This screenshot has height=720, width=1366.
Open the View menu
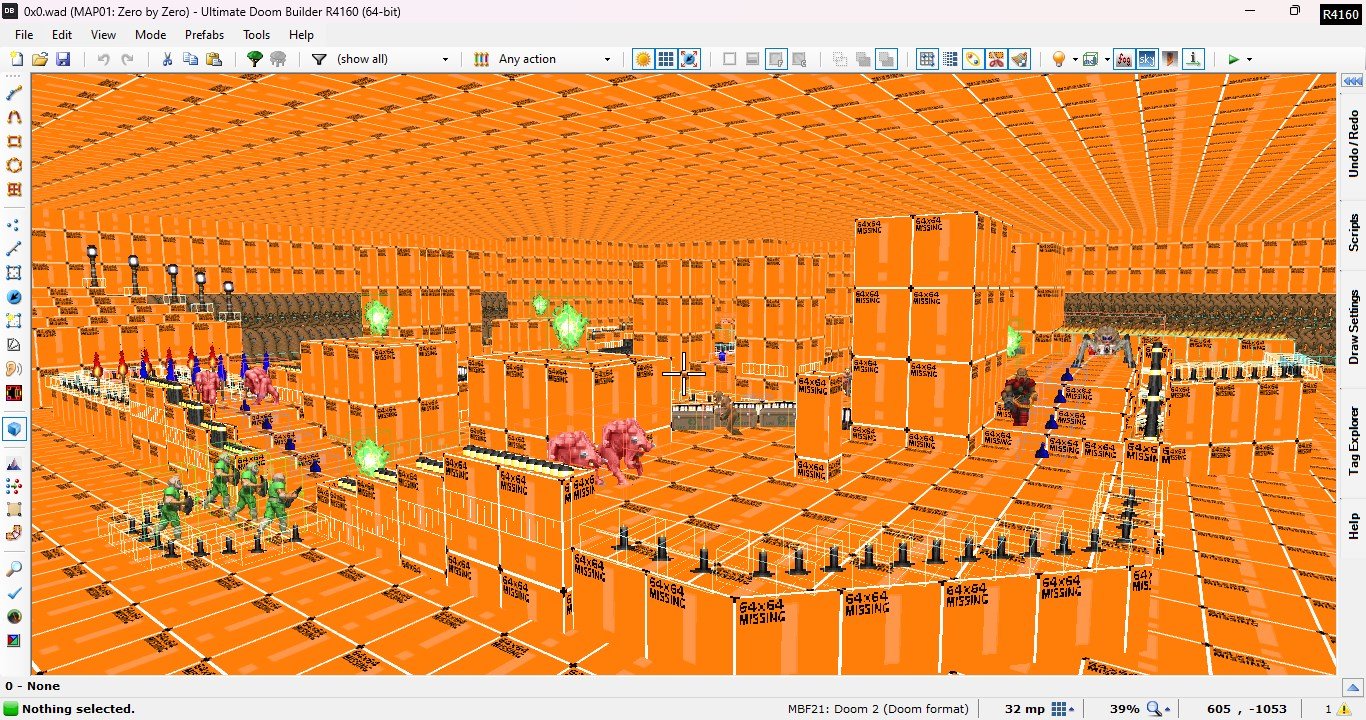pyautogui.click(x=103, y=34)
